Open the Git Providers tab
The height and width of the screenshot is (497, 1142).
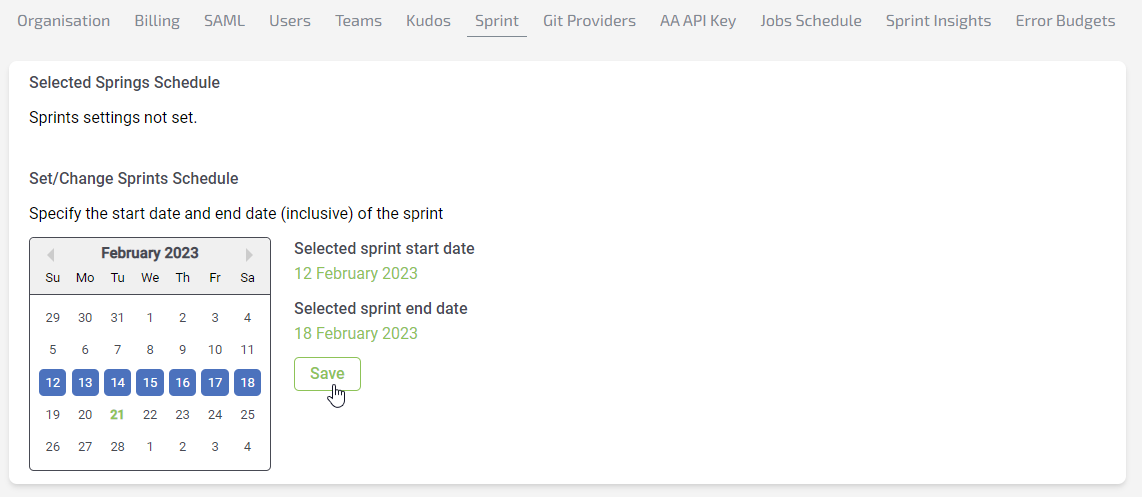coord(589,21)
